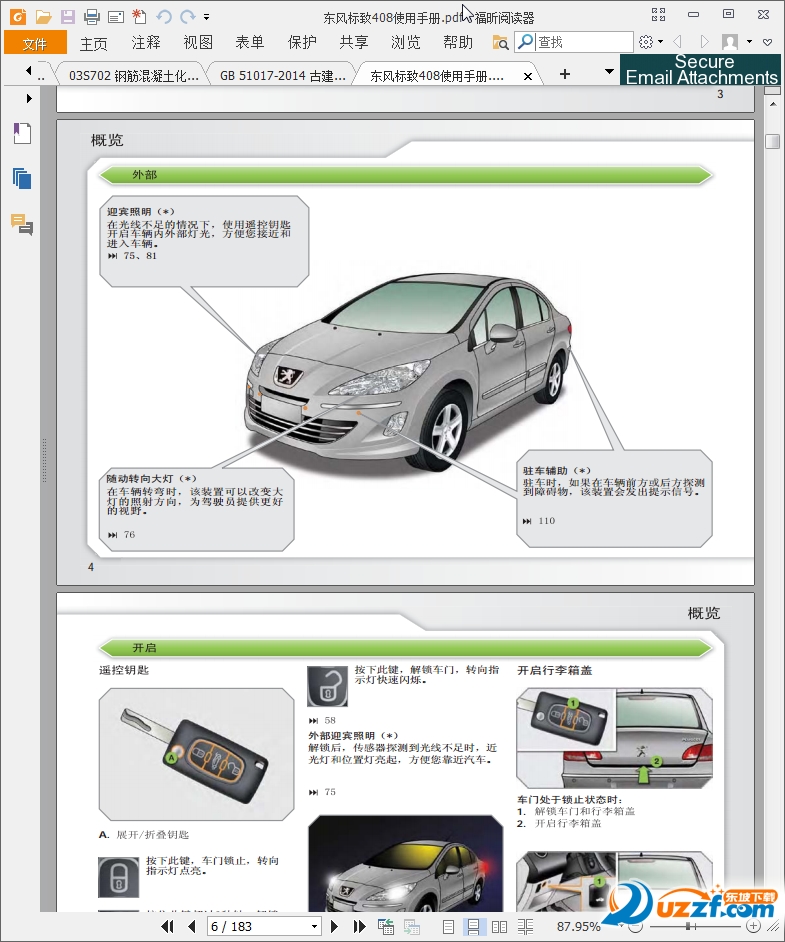Click the zoom slider at the bottom
785x942 pixels.
690,927
